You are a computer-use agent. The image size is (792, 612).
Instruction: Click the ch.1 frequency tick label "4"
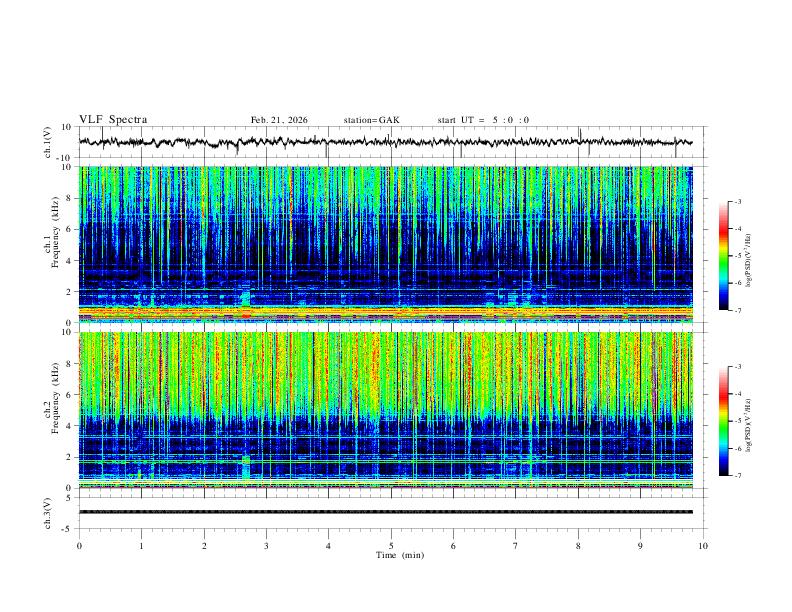tap(71, 261)
